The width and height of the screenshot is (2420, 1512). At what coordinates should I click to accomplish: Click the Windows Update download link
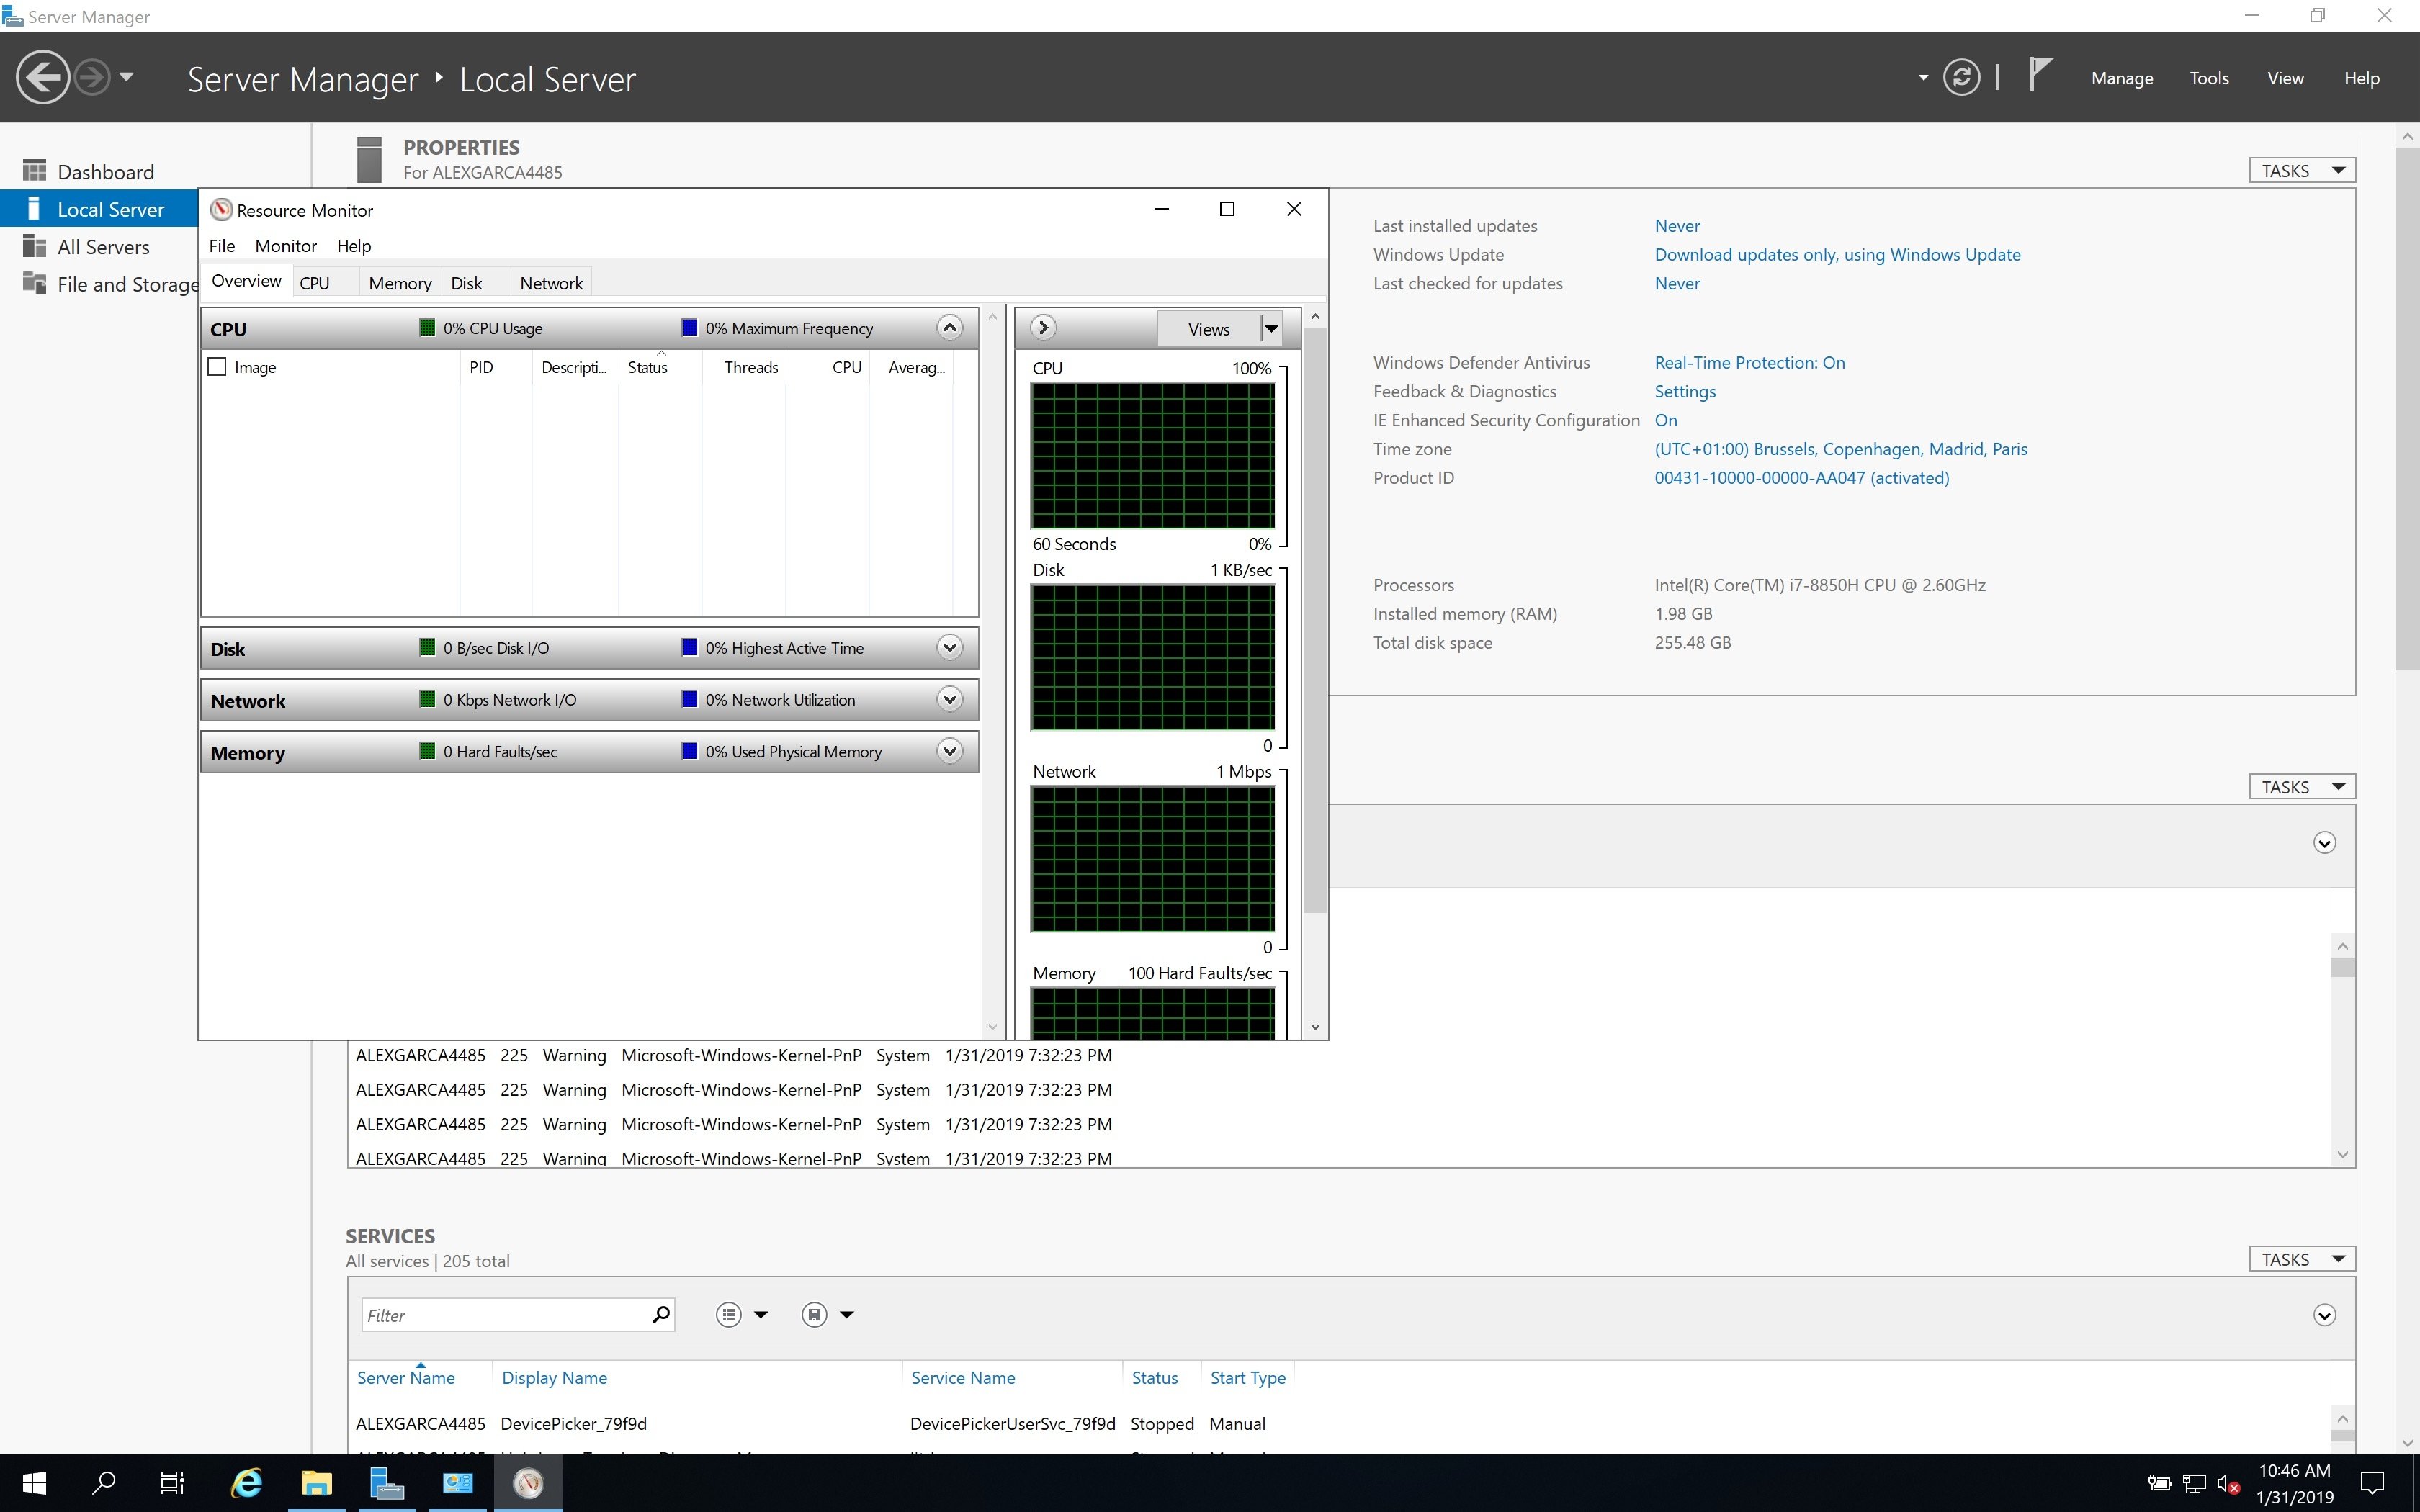pyautogui.click(x=1837, y=254)
